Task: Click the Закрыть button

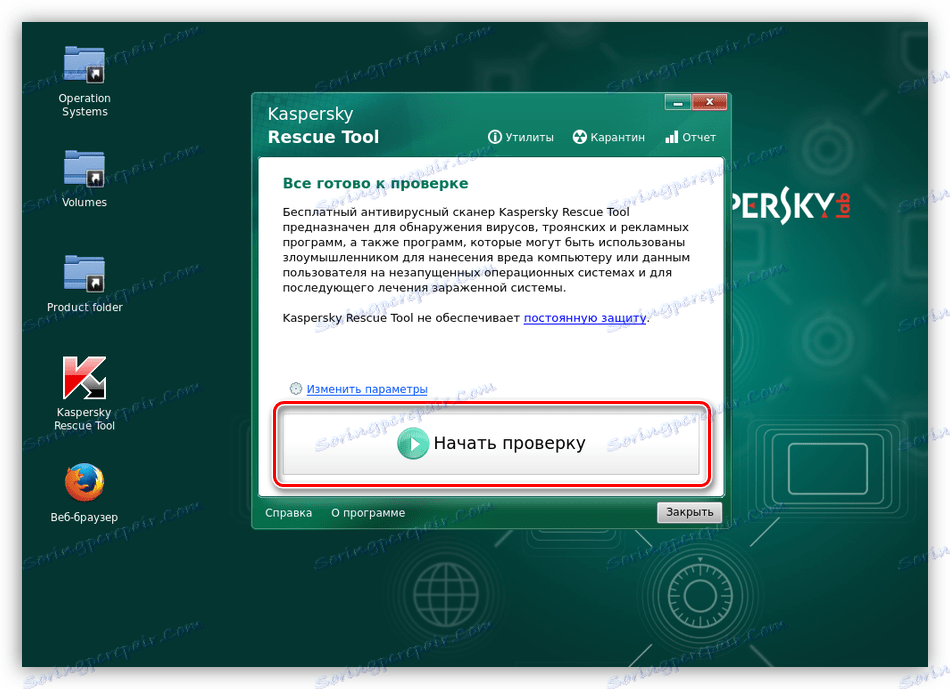Action: 689,512
